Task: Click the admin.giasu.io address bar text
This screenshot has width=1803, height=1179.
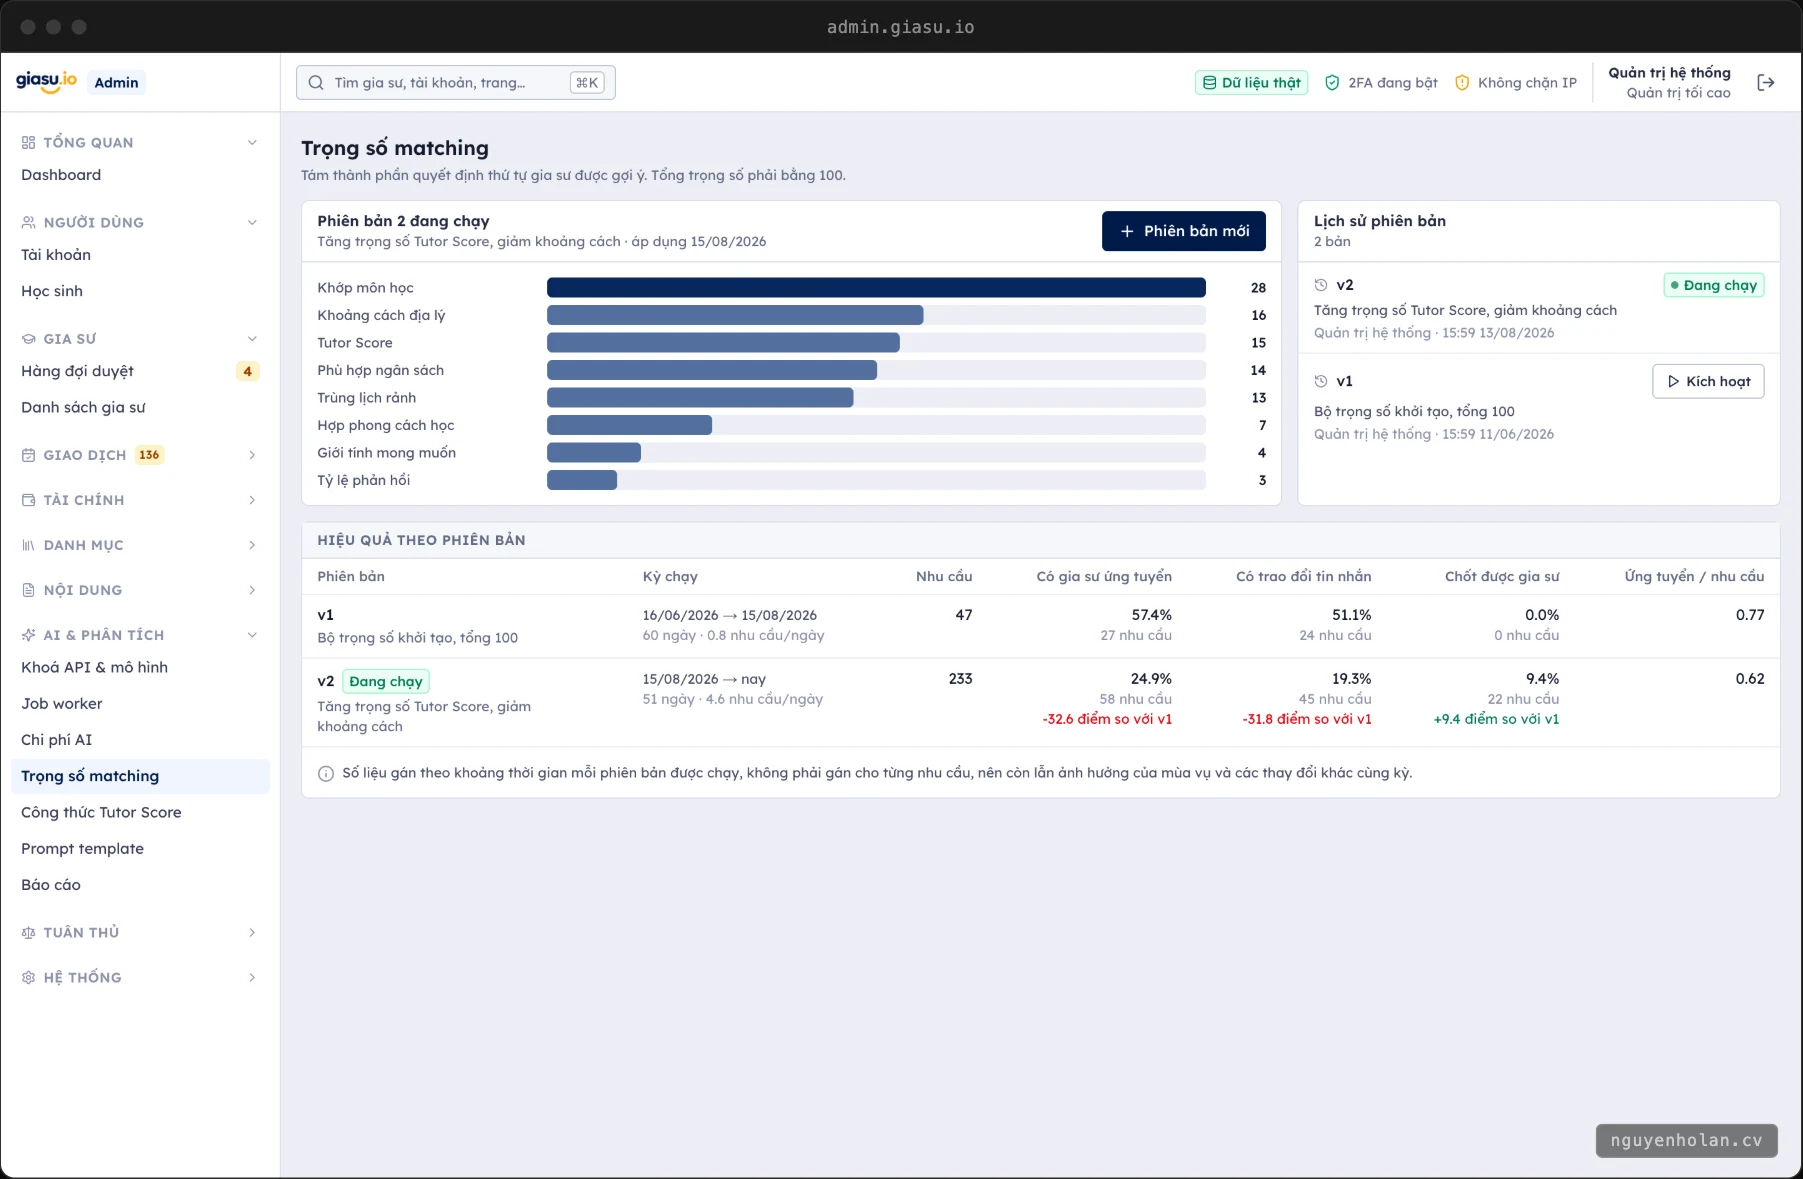Action: (901, 27)
